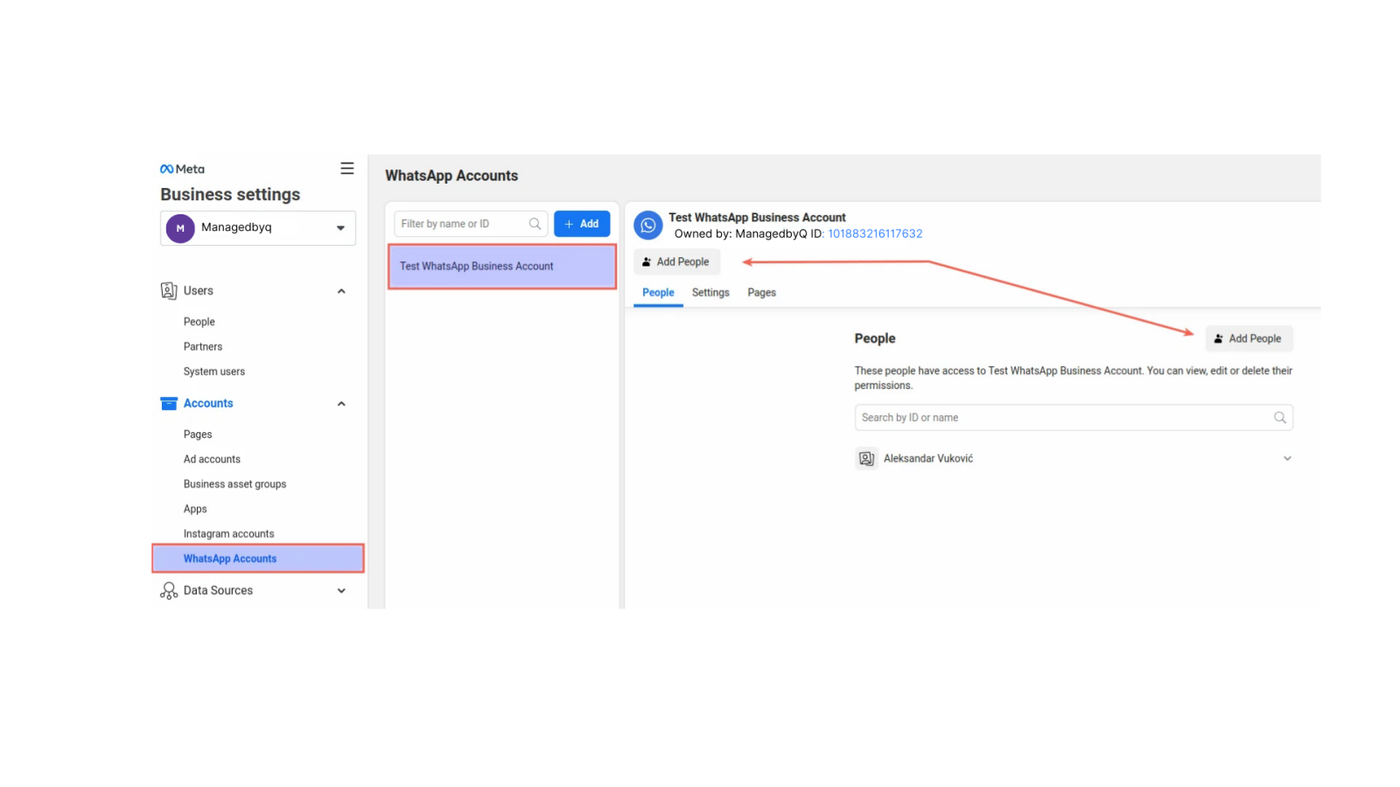Collapse the Users section
1400x787 pixels.
341,291
